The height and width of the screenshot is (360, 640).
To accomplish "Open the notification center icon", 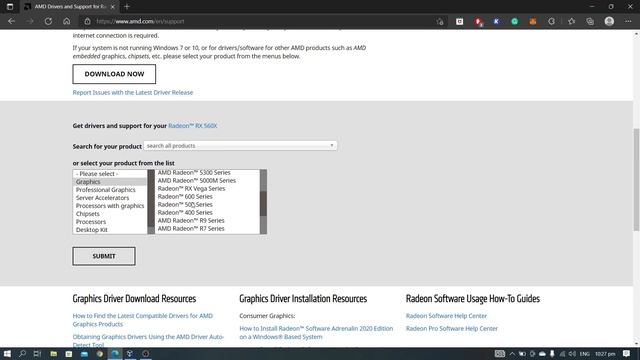I will coord(627,354).
